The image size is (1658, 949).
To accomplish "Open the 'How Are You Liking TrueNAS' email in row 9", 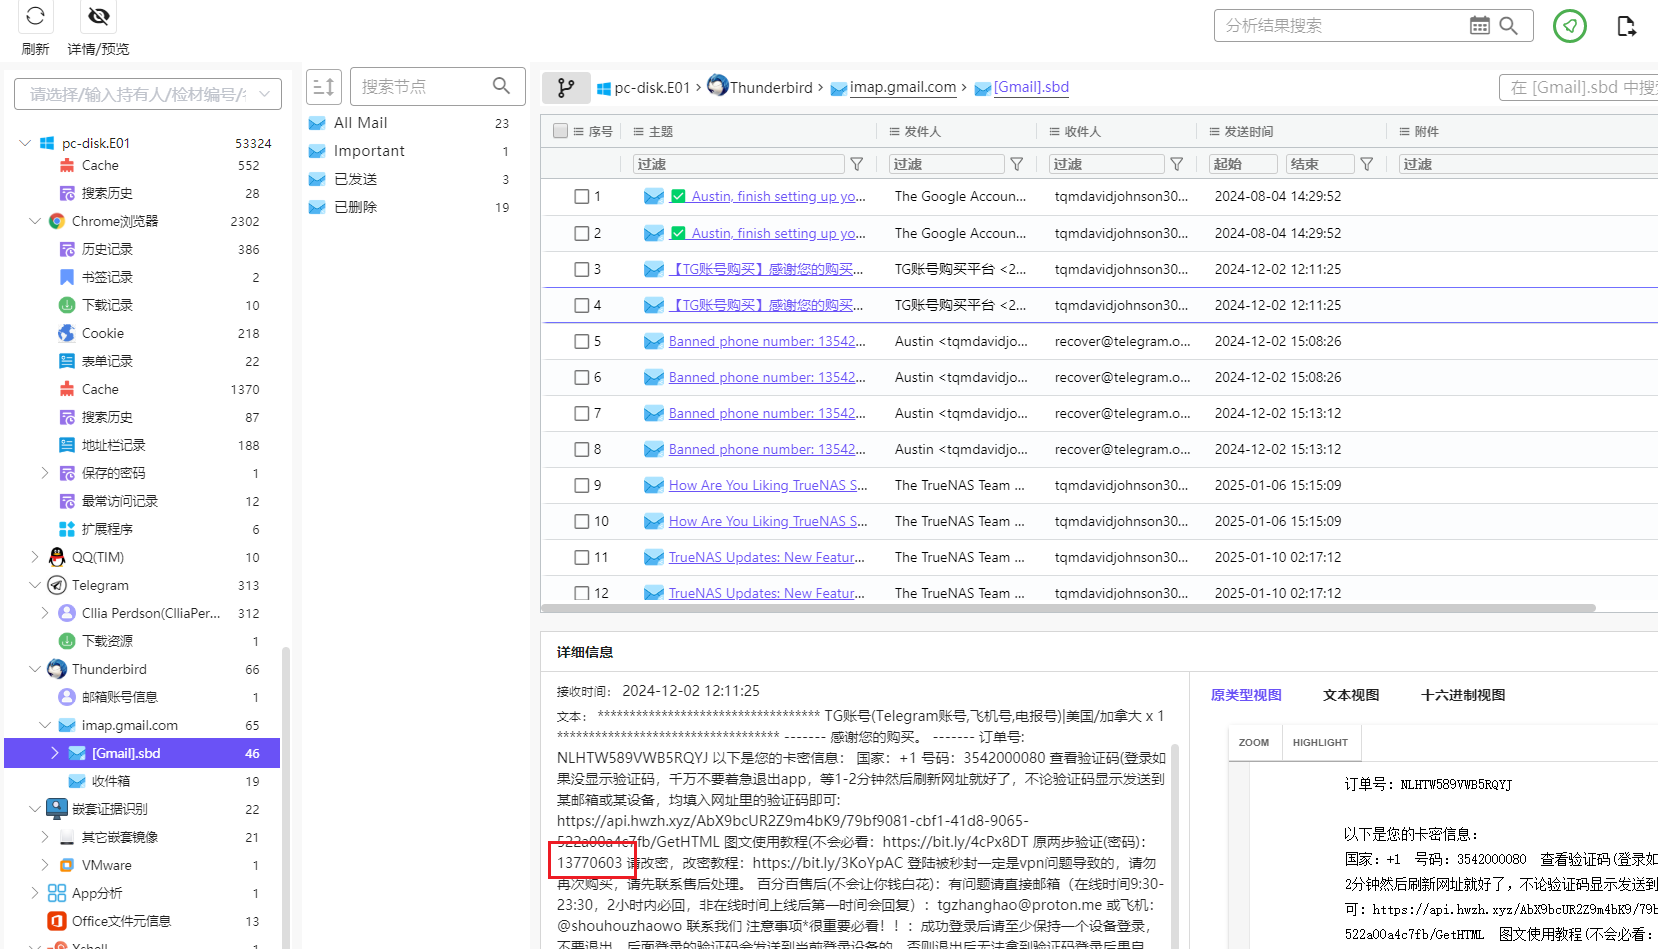I will (768, 485).
